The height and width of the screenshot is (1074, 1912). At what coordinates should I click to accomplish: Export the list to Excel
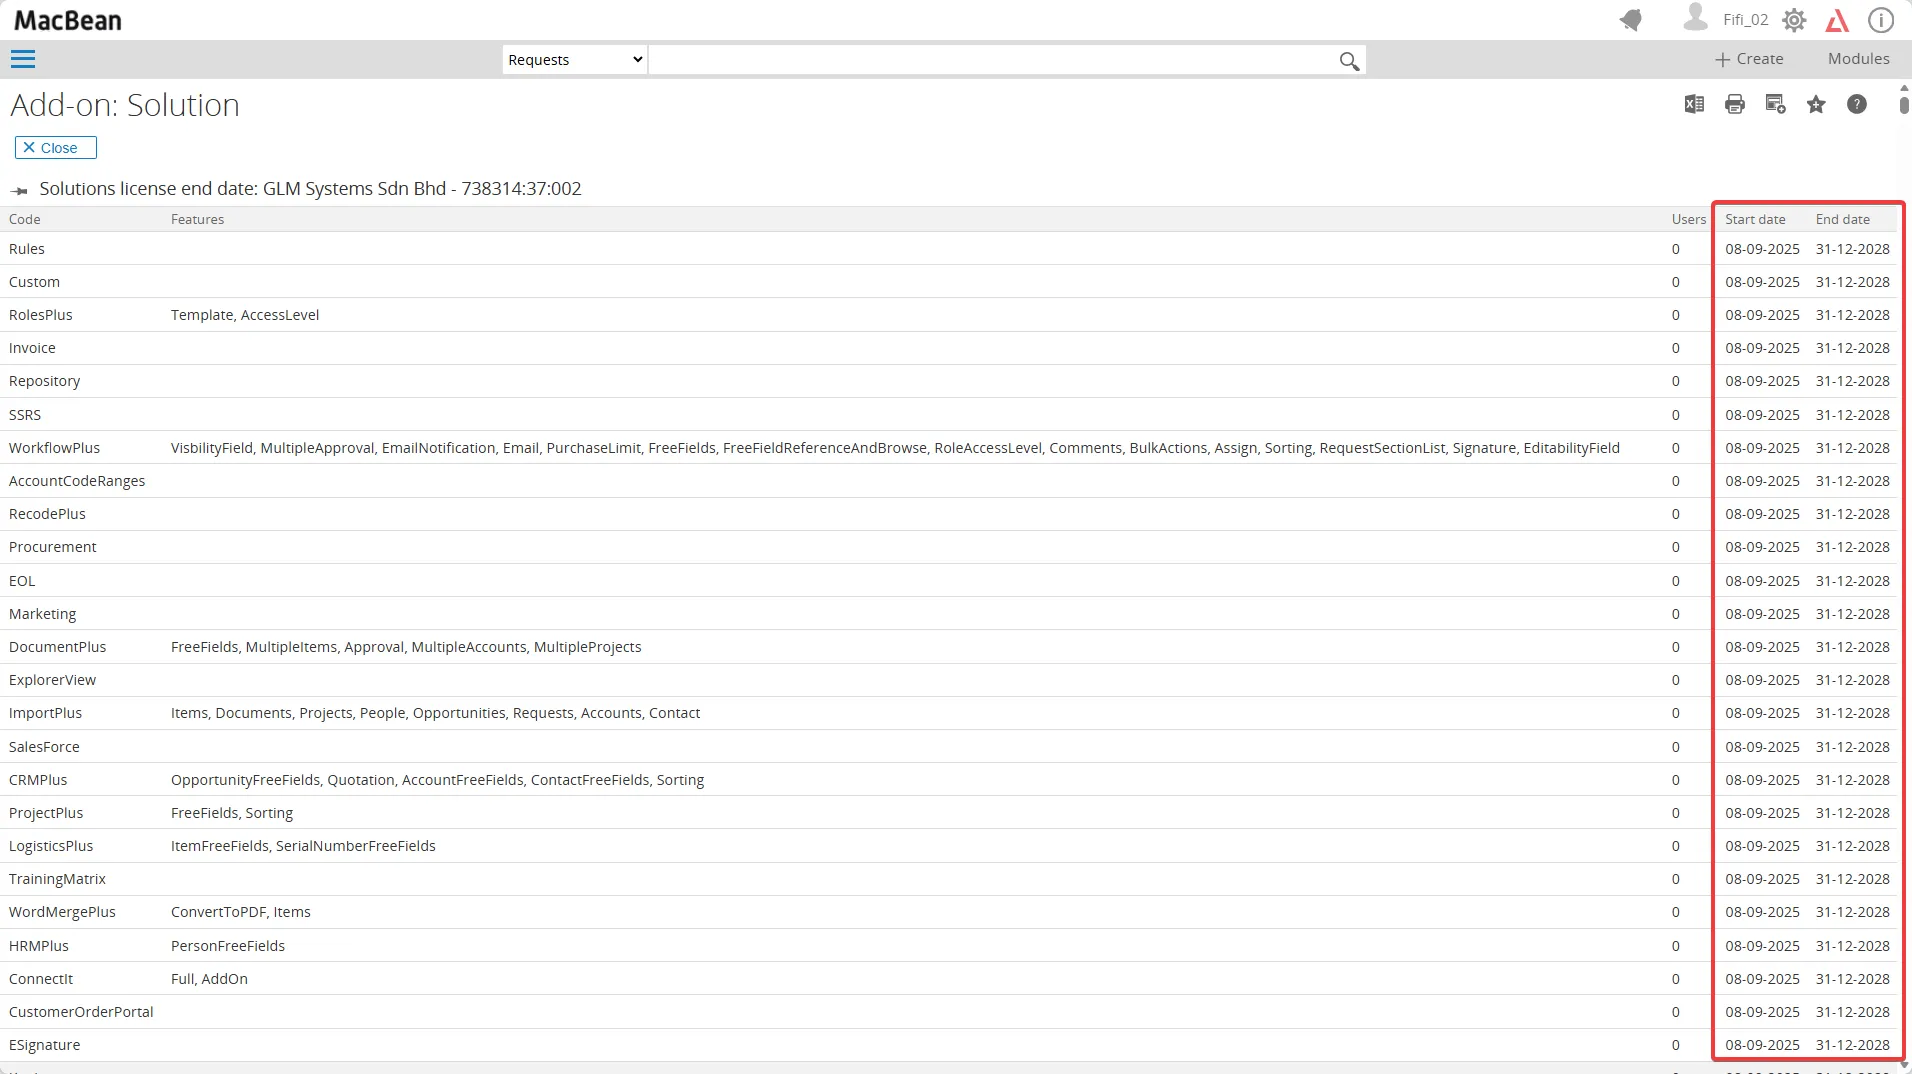(x=1694, y=104)
